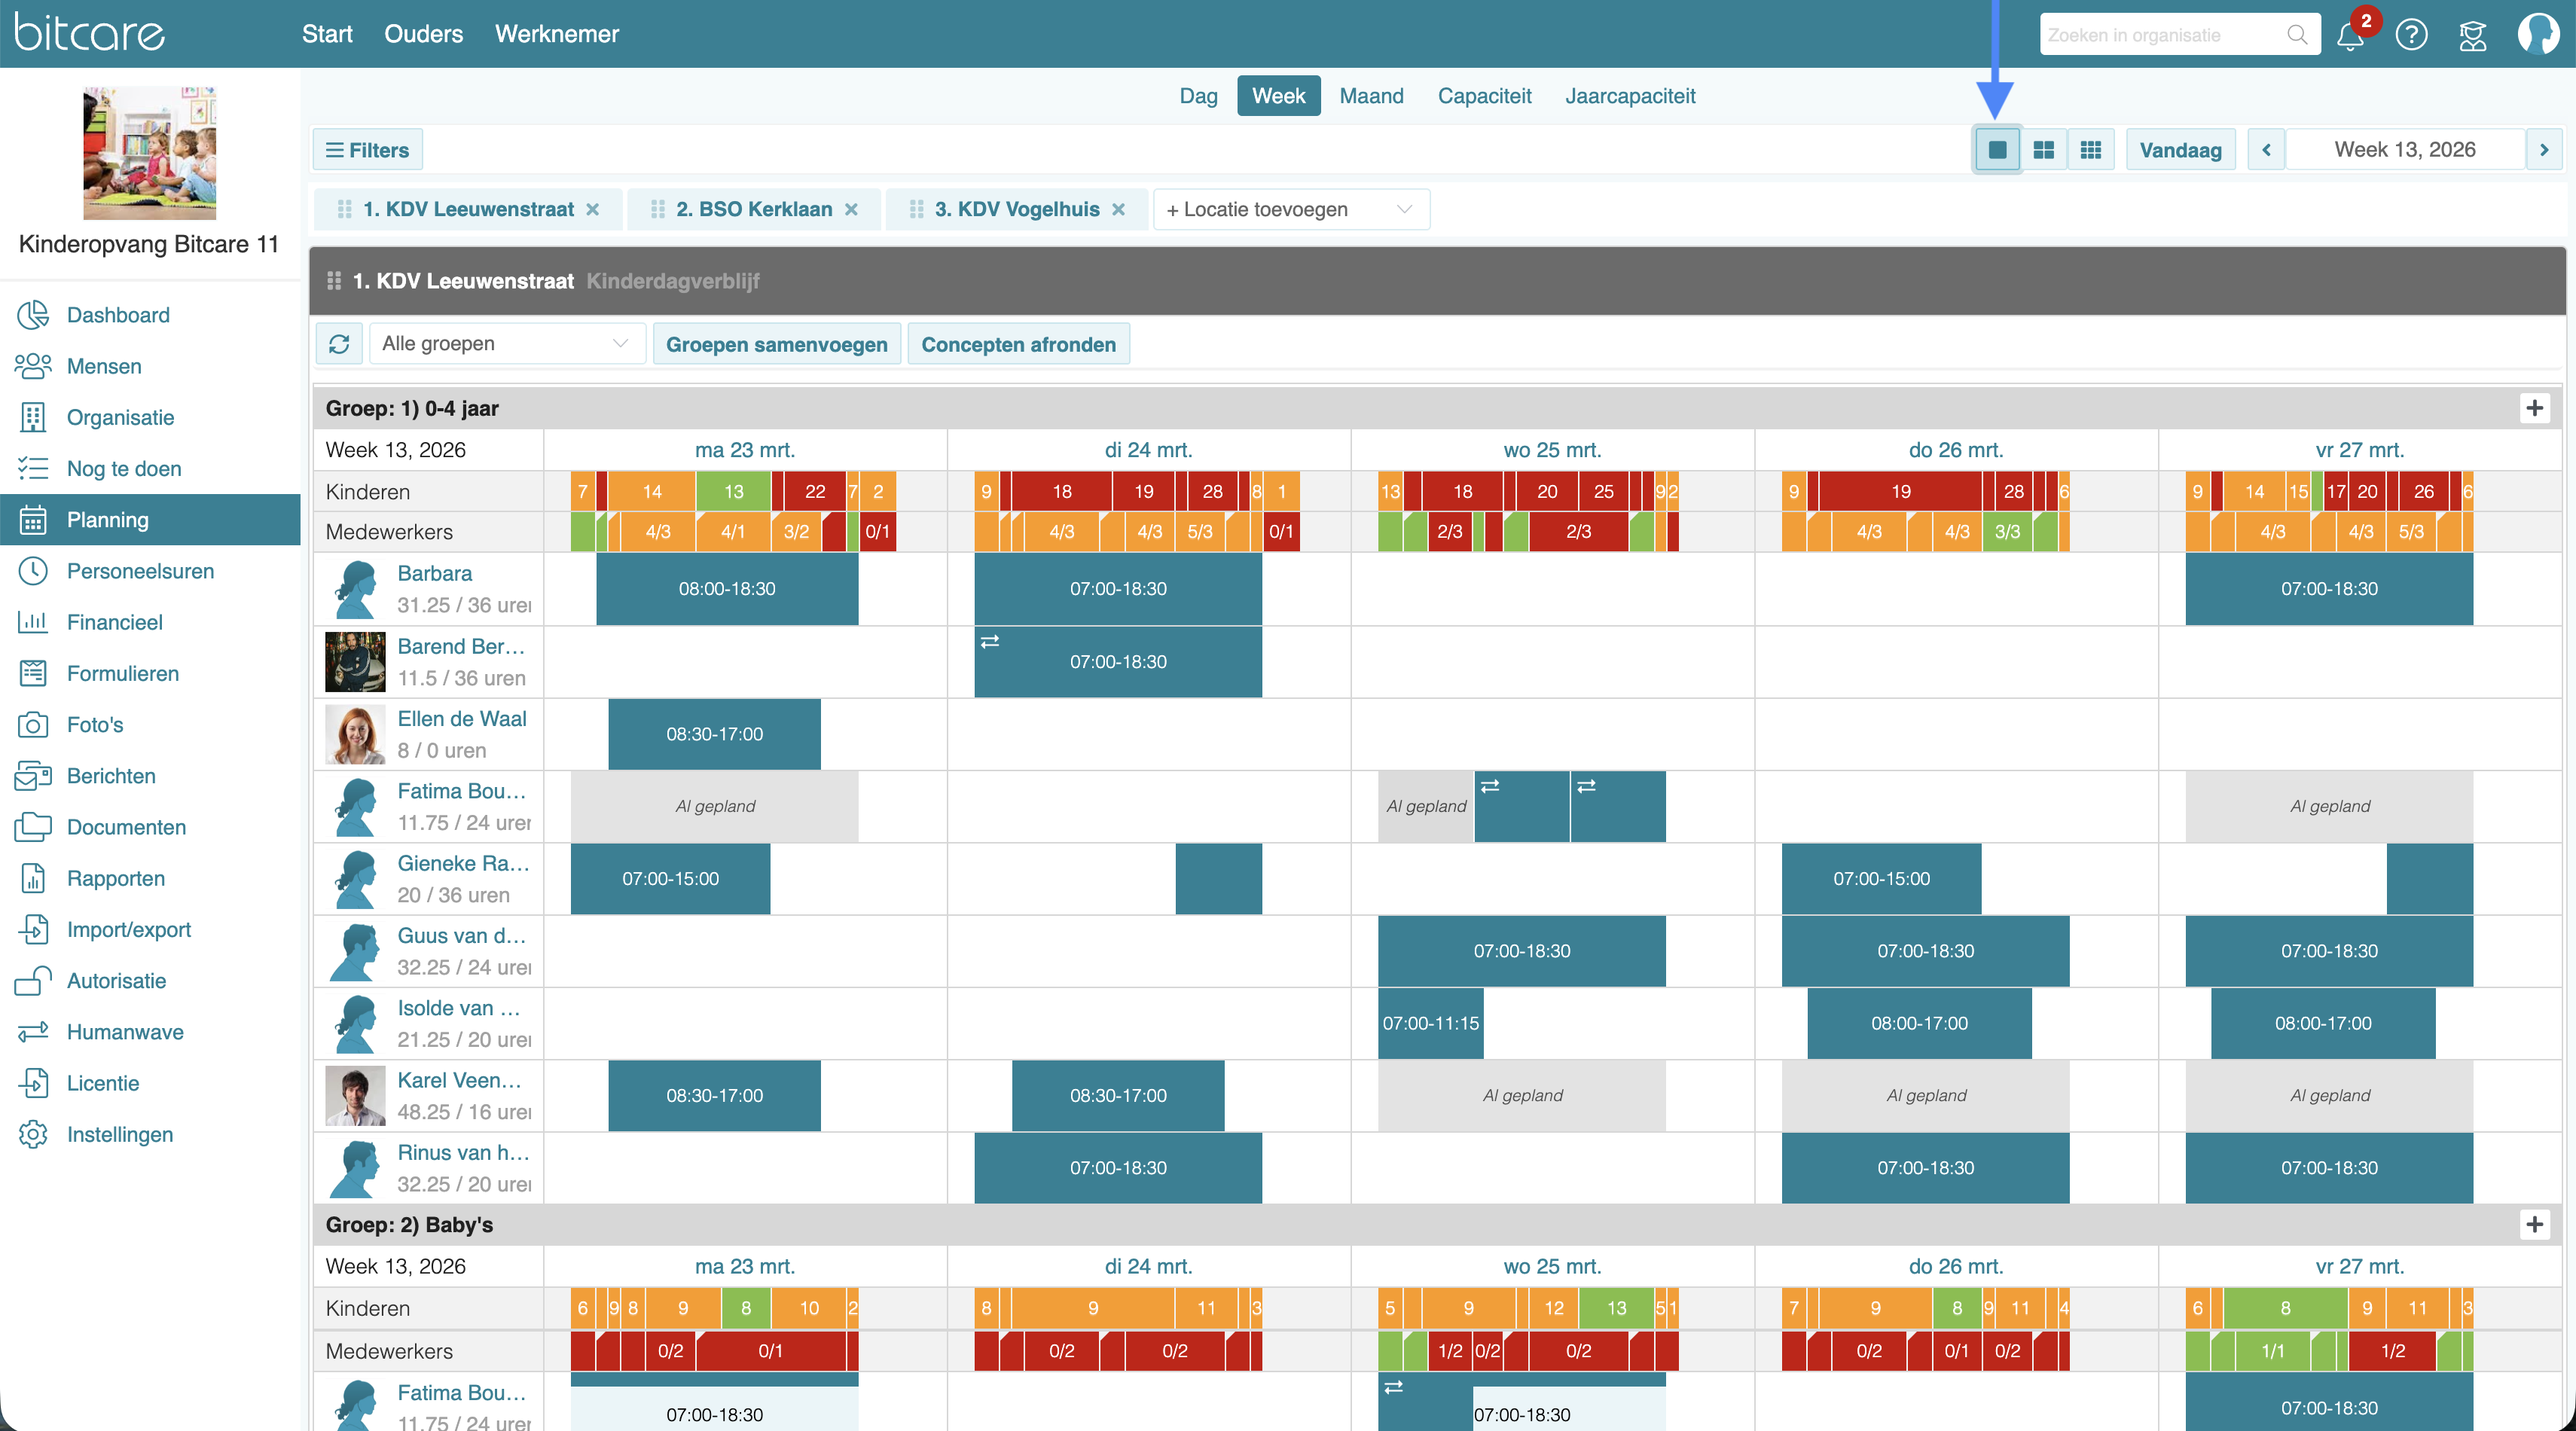Expand the Locatie toevoegen dropdown
Image resolution: width=2576 pixels, height=1431 pixels.
click(x=1290, y=210)
